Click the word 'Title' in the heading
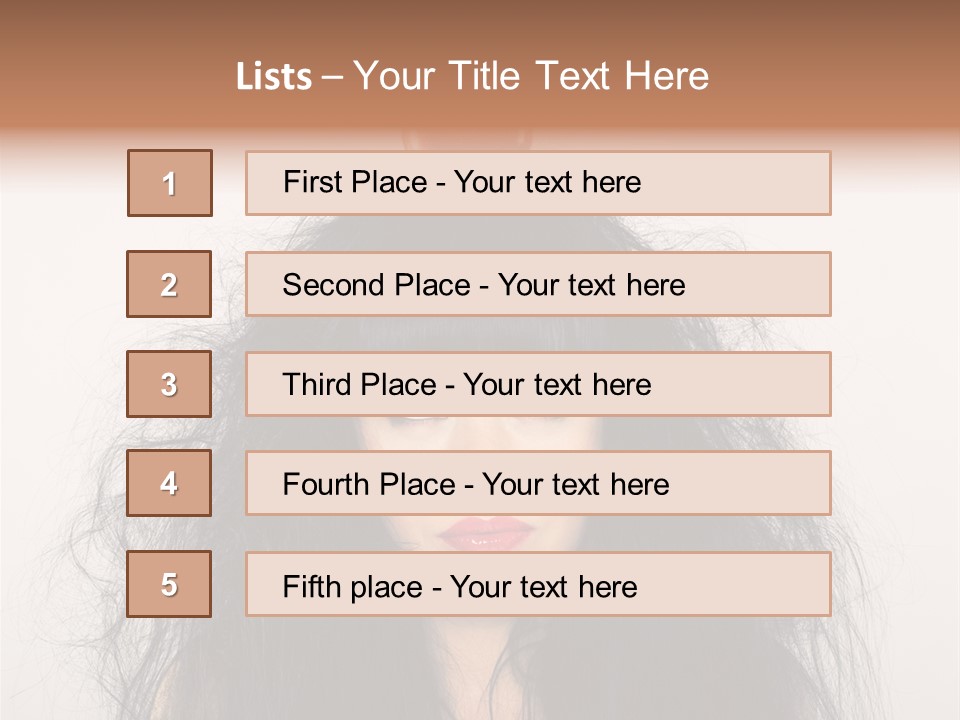960x720 pixels. pos(484,76)
